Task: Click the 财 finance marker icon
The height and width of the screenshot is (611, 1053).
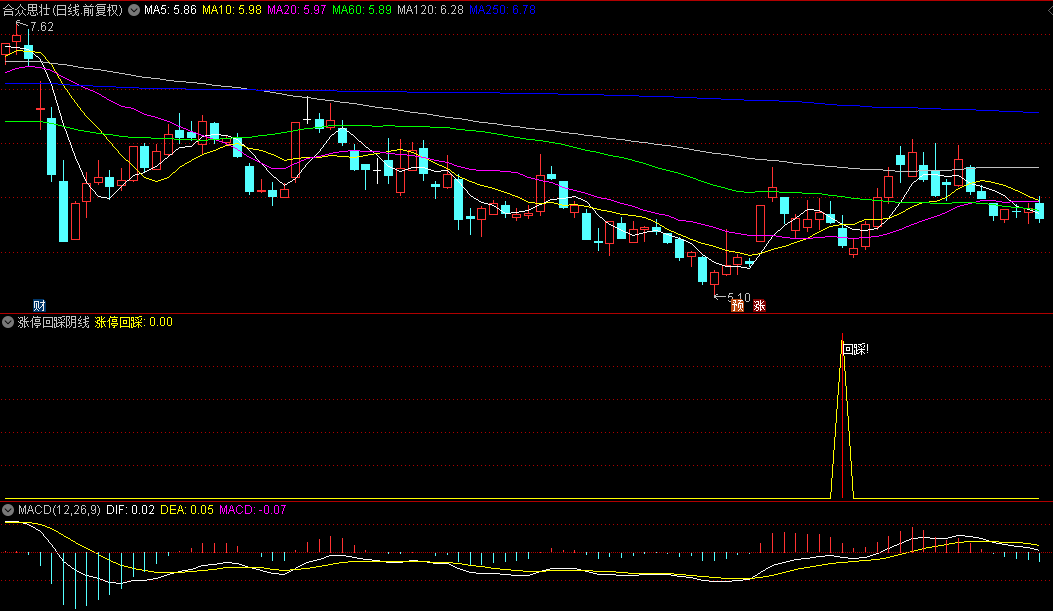Action: (x=40, y=306)
